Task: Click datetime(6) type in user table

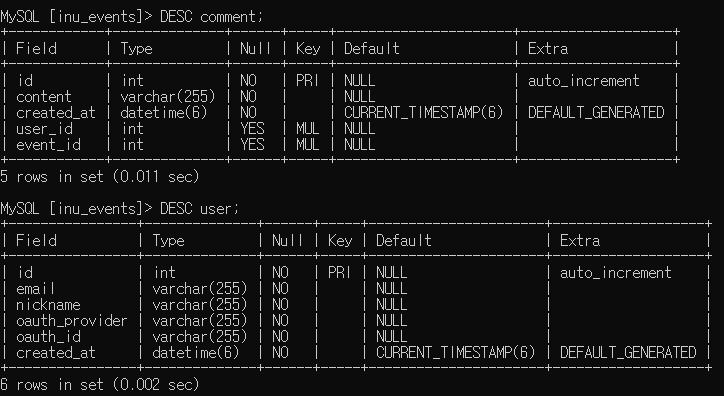Action: coord(196,353)
